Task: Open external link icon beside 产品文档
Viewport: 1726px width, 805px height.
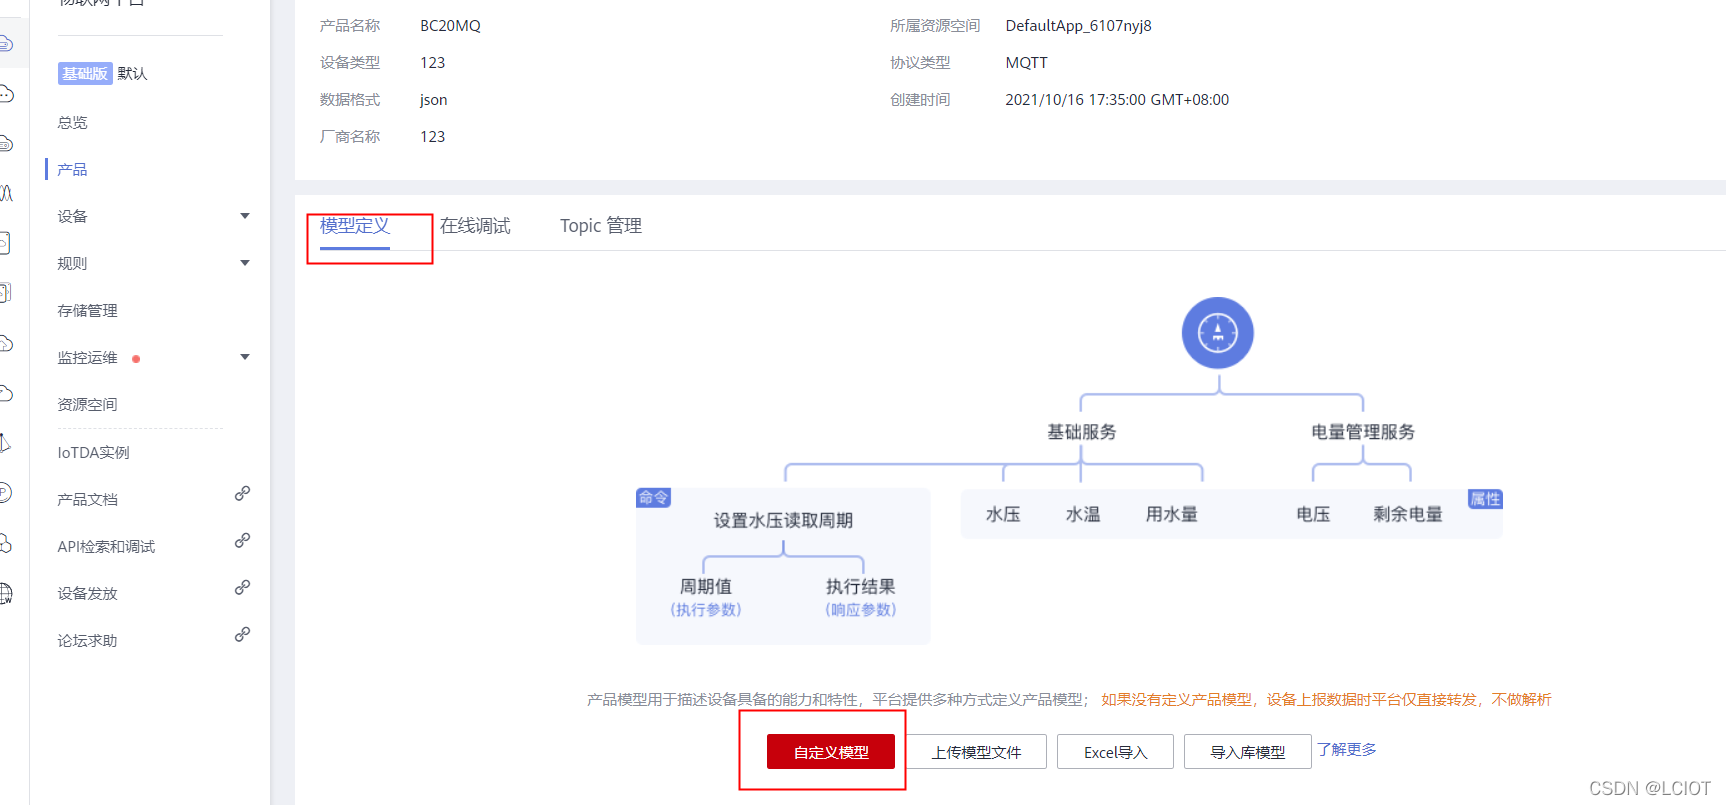Action: click(x=242, y=493)
